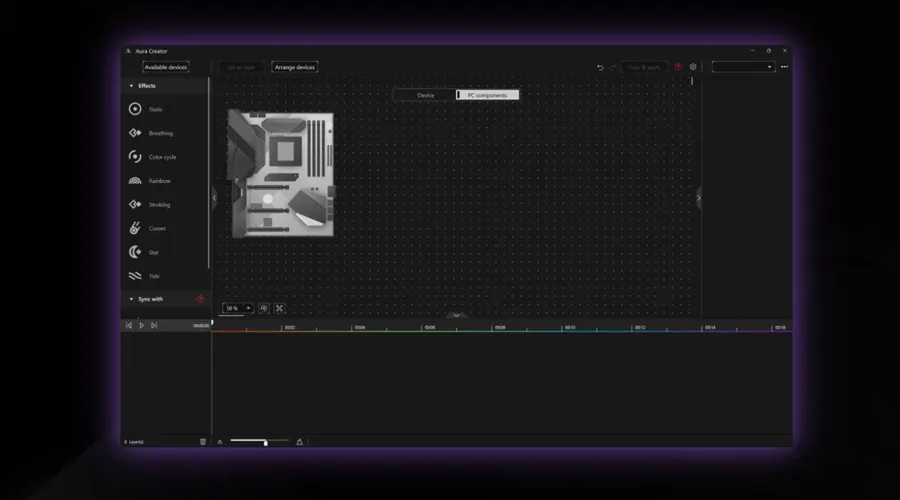Select the Strobing effect icon
Viewport: 900px width, 500px height.
tap(135, 204)
